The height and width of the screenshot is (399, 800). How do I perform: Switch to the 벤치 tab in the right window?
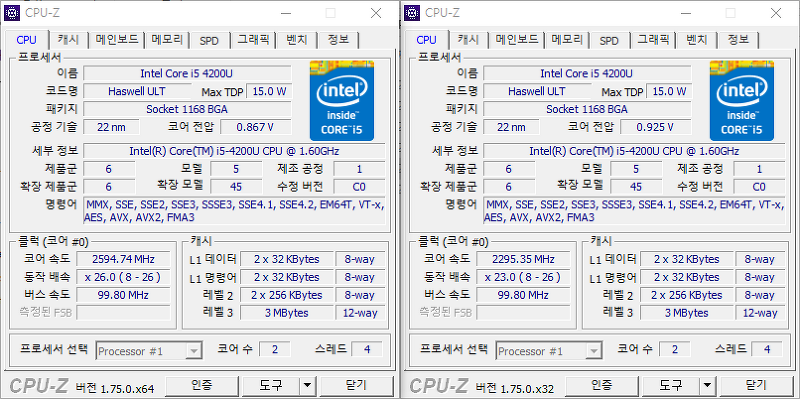[x=696, y=40]
